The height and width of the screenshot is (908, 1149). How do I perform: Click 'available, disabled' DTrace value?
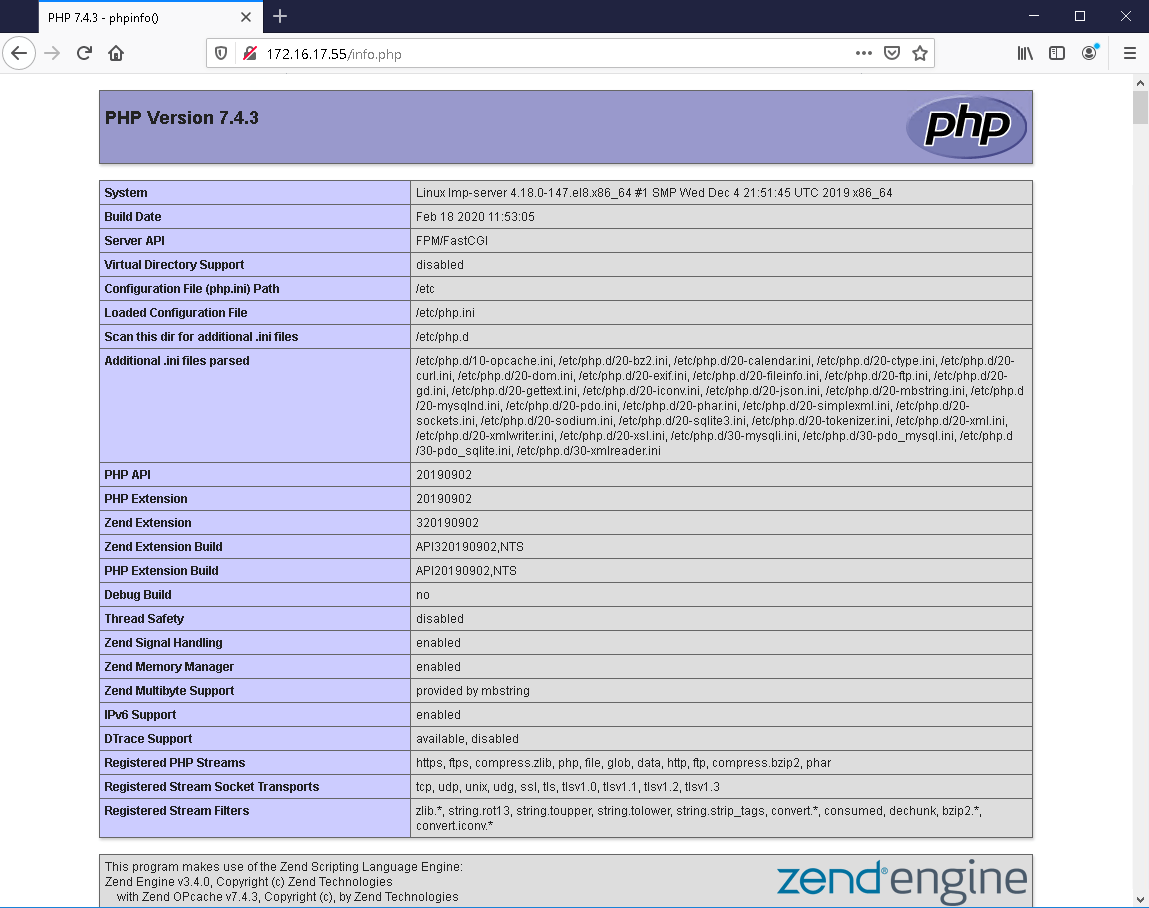(468, 739)
